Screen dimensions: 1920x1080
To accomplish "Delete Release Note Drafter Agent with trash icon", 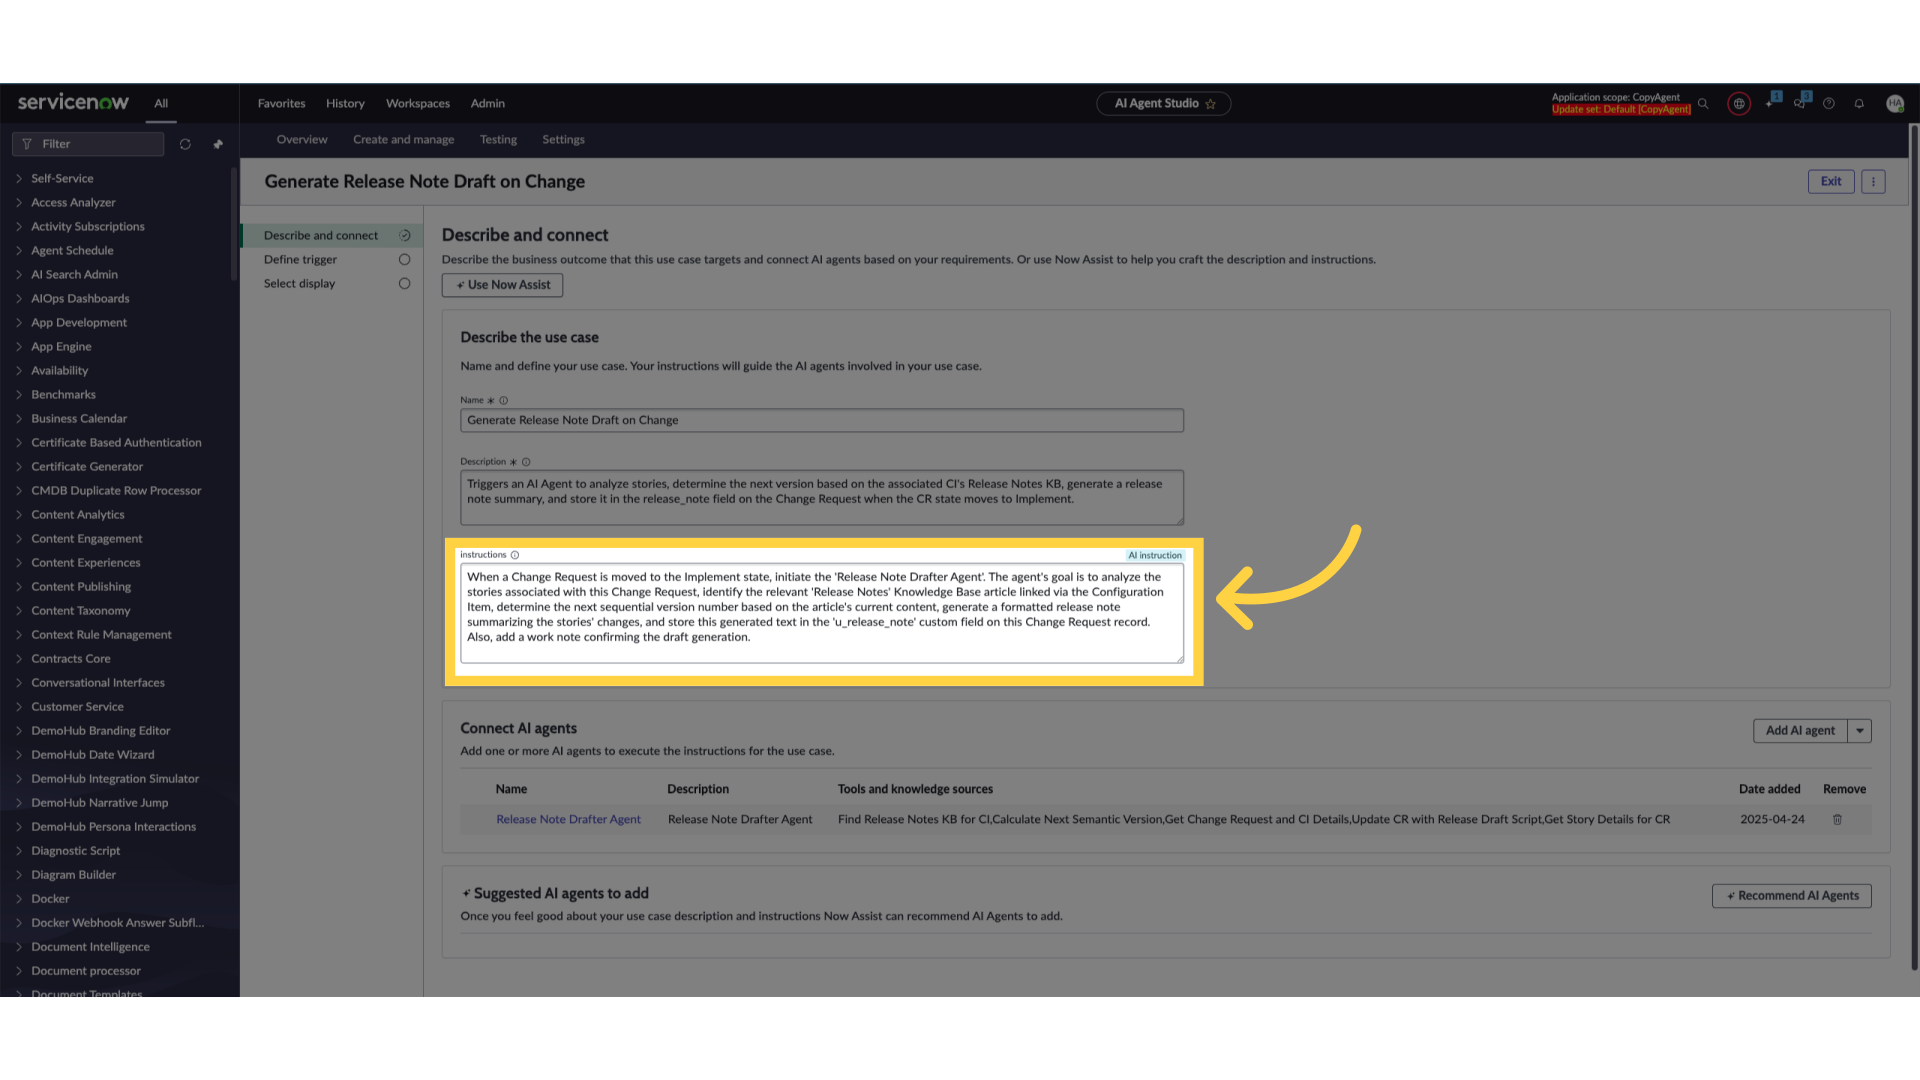I will pos(1837,819).
